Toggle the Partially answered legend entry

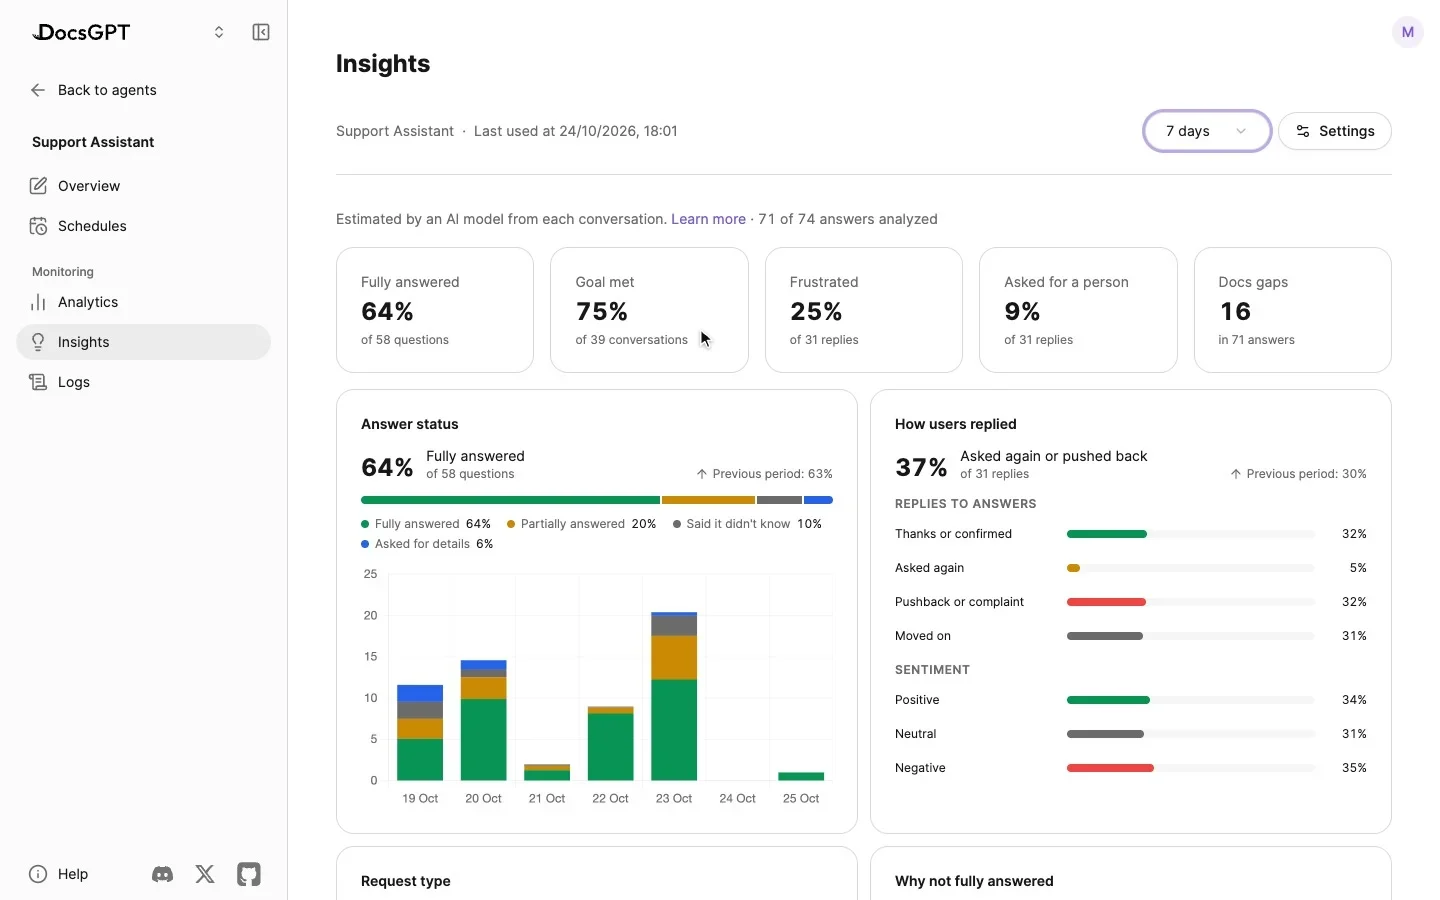[x=582, y=524]
